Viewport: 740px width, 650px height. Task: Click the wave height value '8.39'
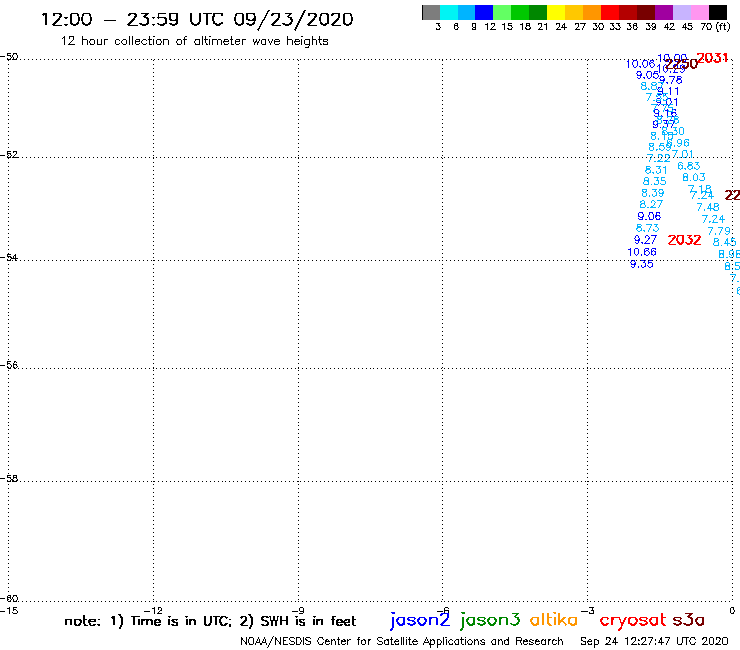coord(653,193)
